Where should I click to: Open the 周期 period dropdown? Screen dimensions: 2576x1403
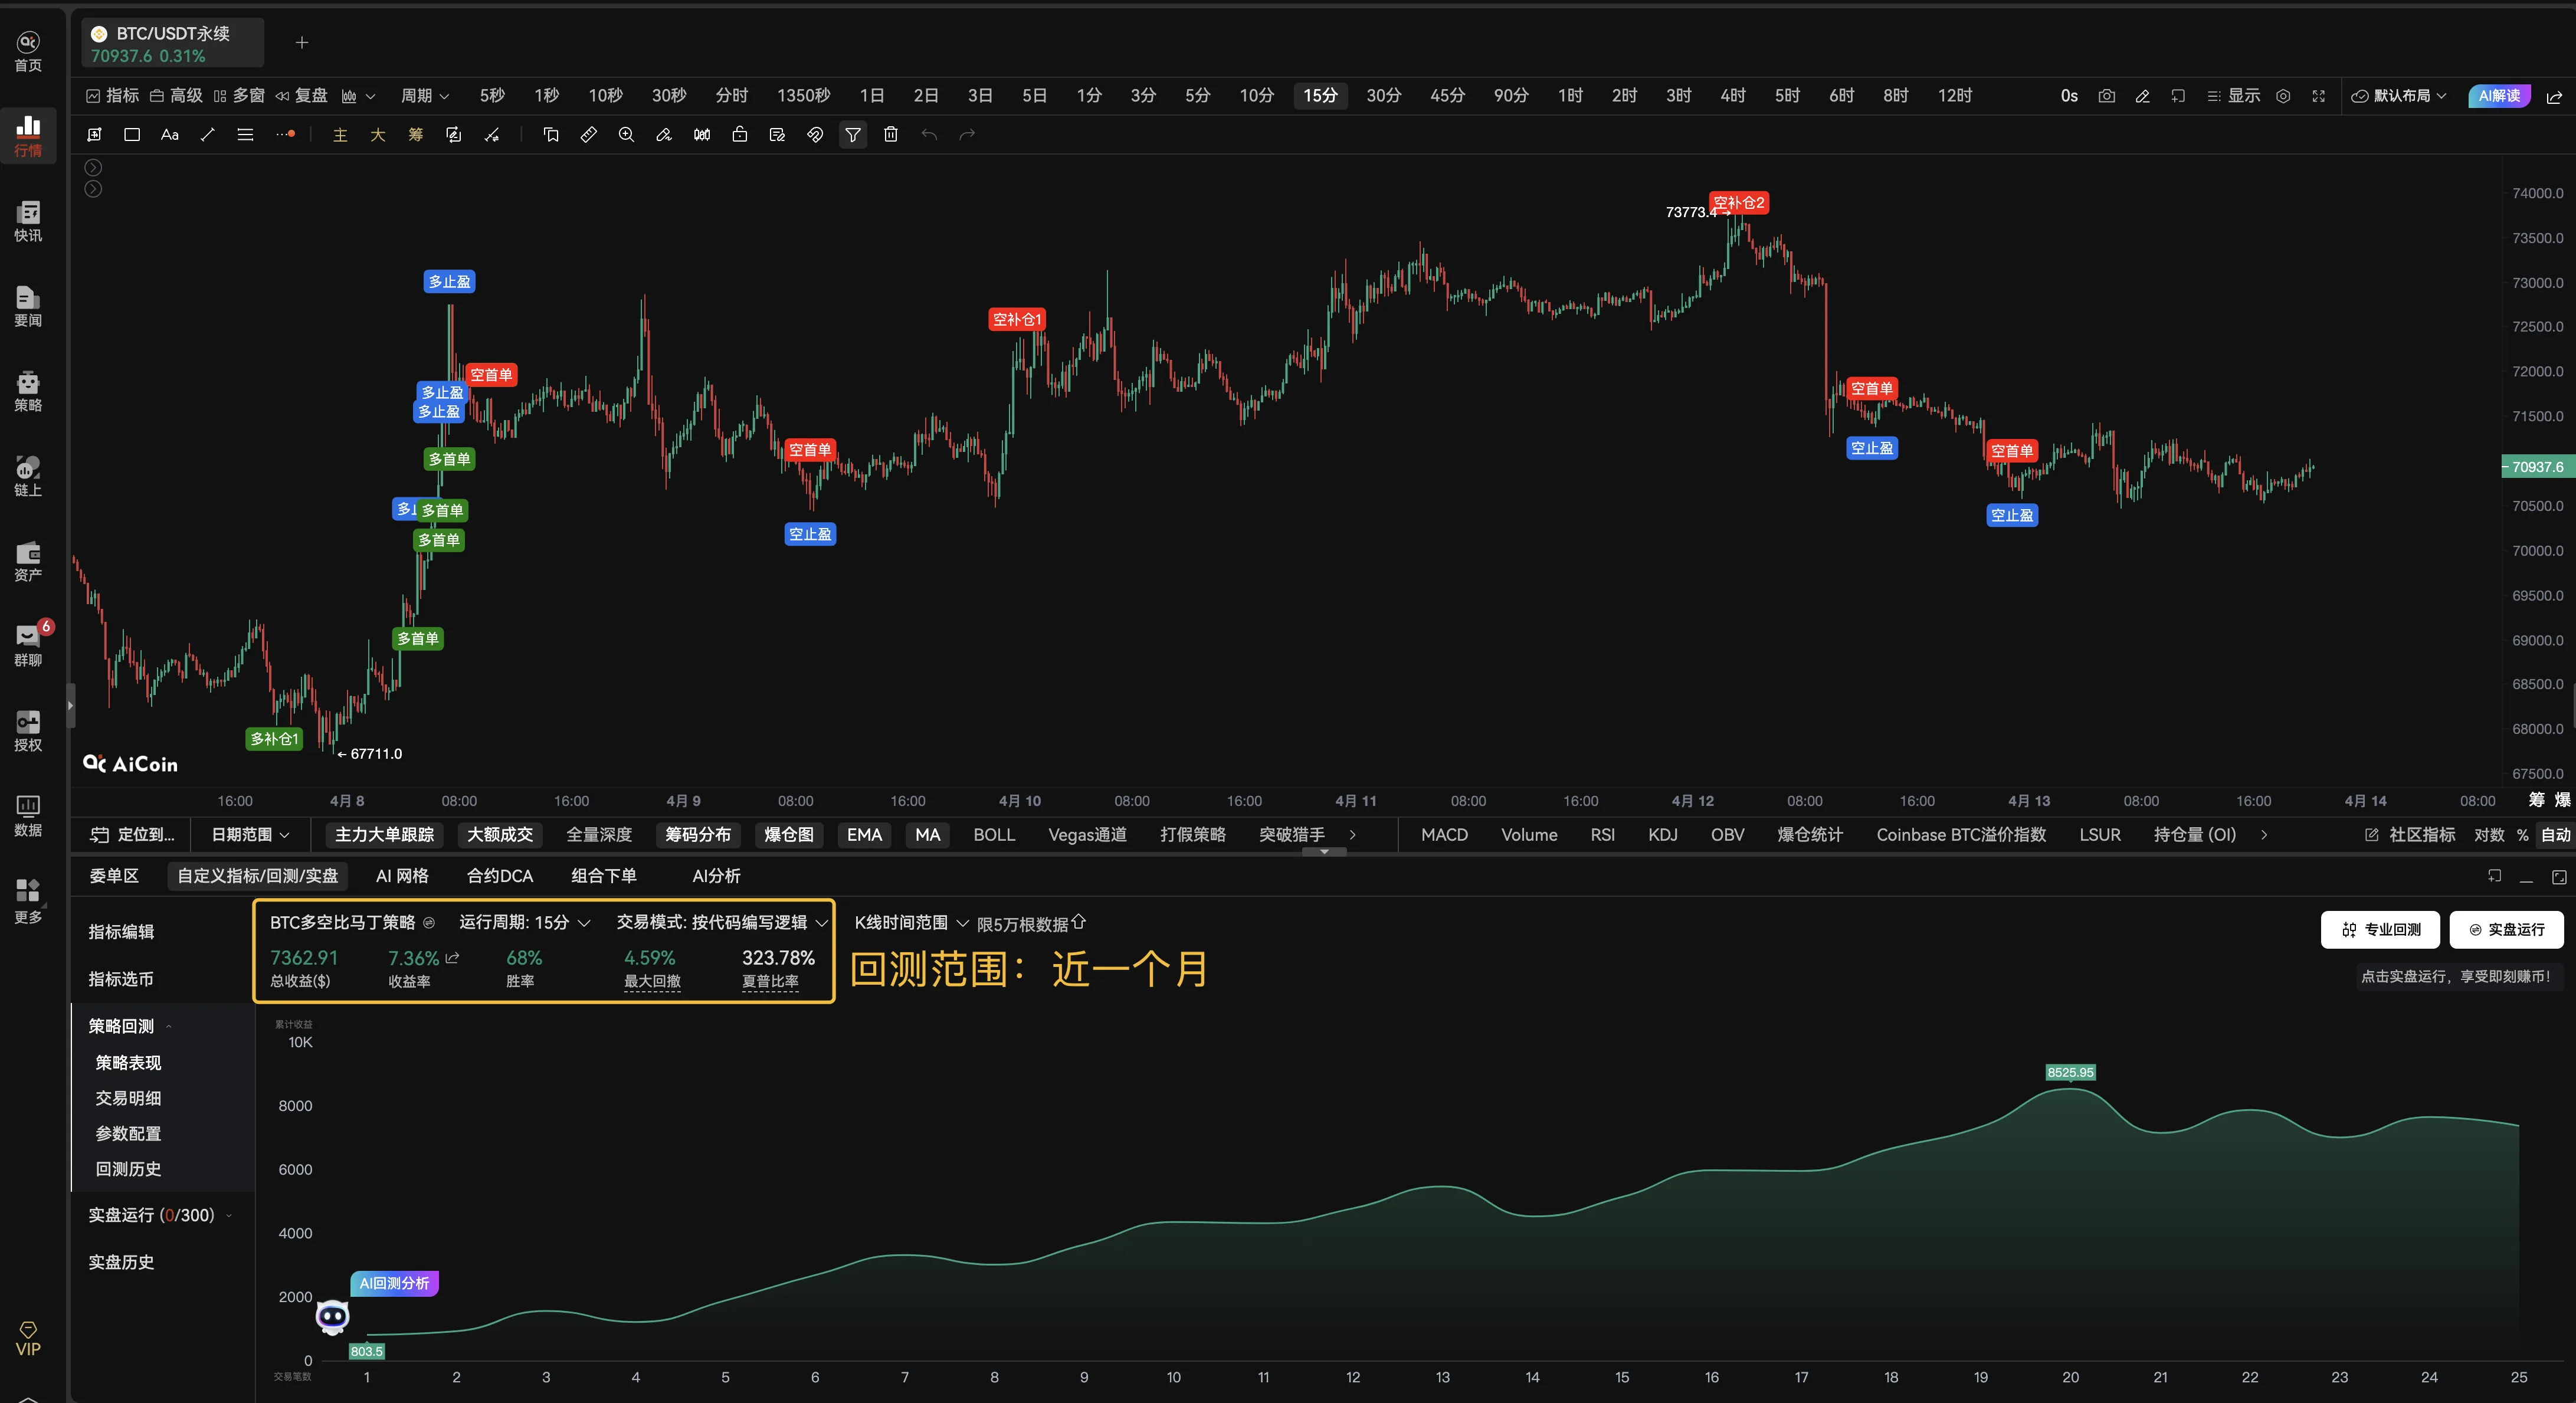click(x=424, y=96)
